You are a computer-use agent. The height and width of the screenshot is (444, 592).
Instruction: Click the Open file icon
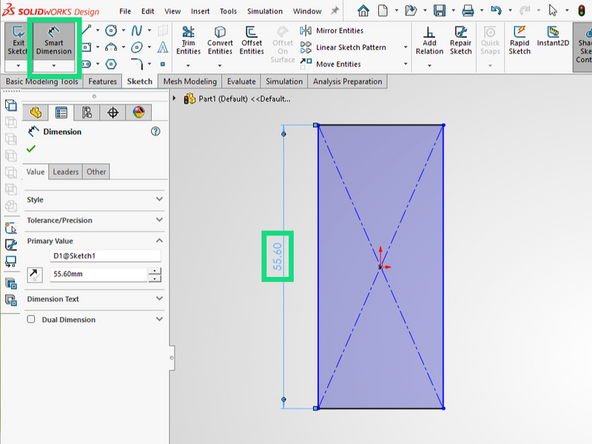click(411, 11)
